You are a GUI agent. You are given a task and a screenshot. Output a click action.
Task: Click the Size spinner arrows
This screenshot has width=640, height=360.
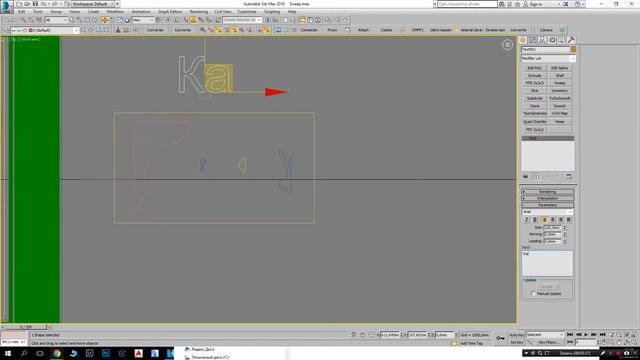[564, 227]
